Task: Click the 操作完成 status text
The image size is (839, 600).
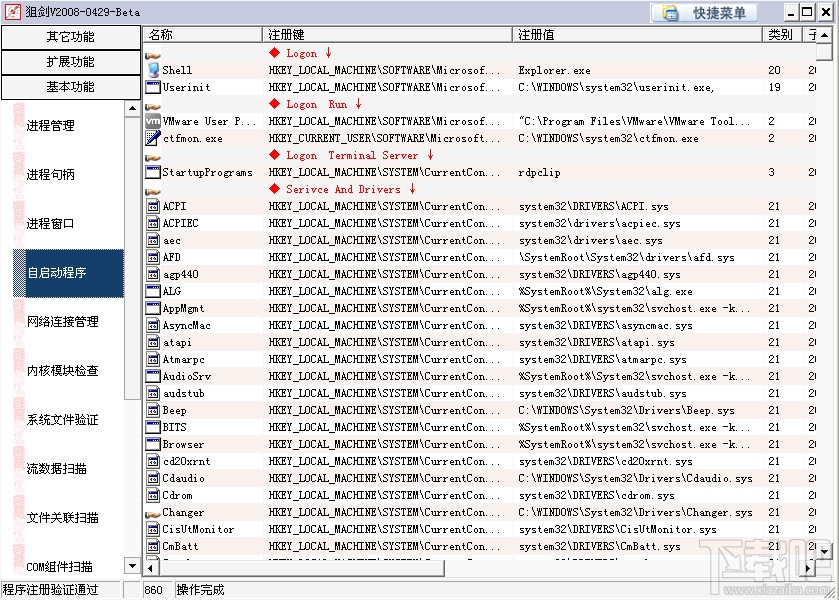Action: (x=201, y=590)
